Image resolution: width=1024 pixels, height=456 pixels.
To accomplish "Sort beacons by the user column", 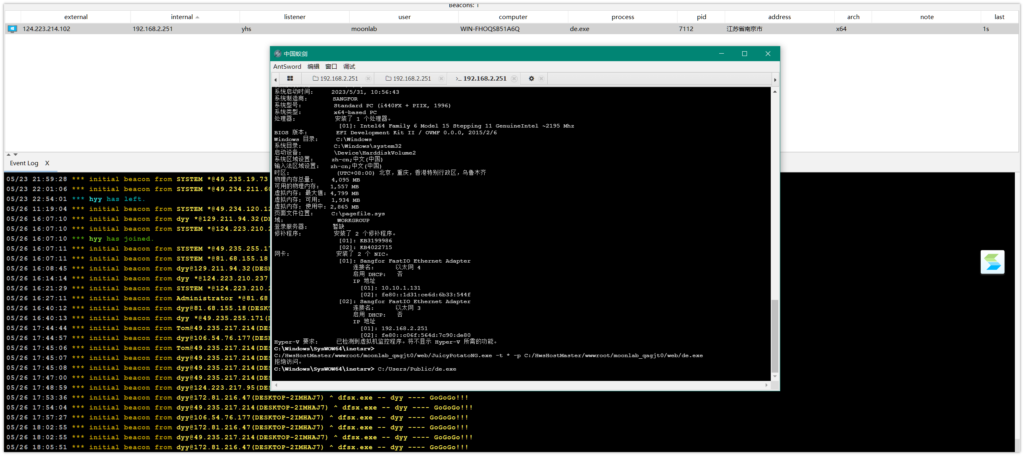I will tap(404, 17).
